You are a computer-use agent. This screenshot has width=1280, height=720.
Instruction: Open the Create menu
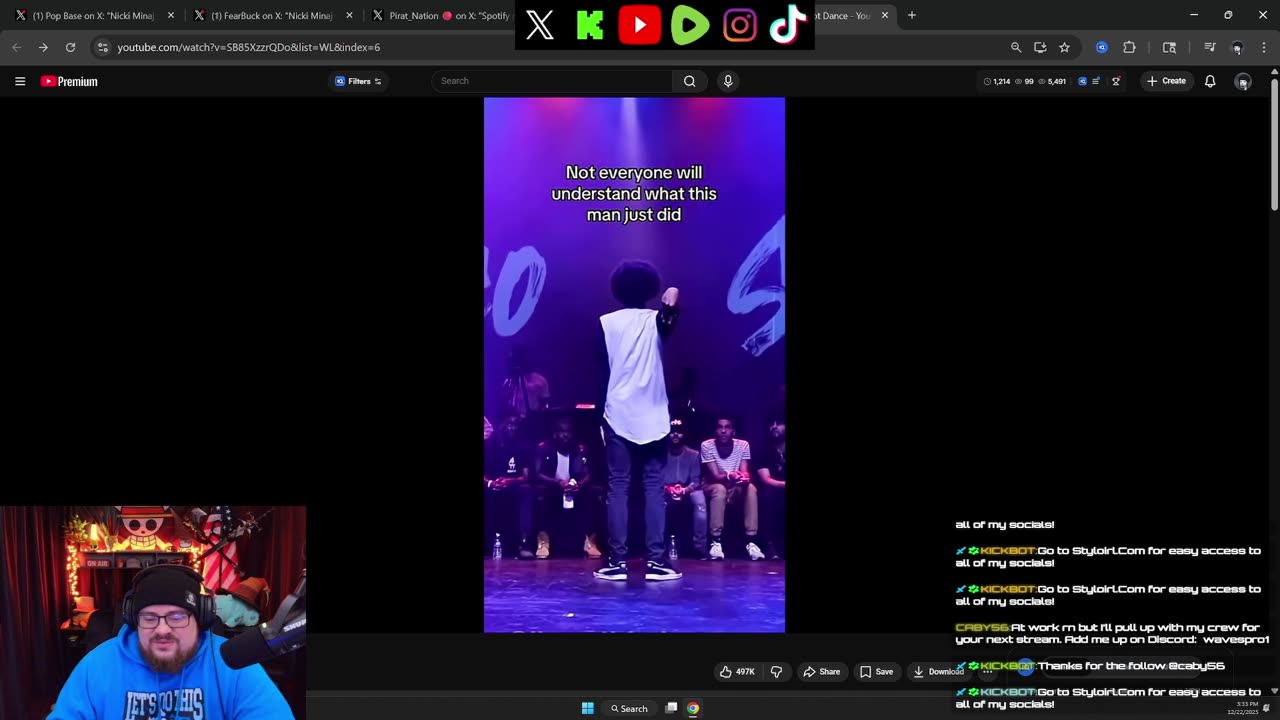(1166, 81)
